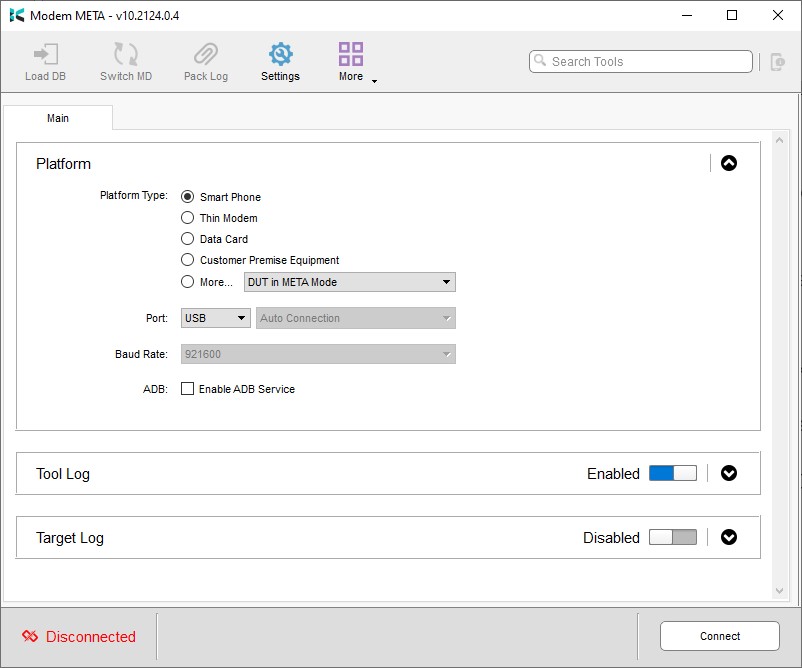Open the More tools grid icon

[x=351, y=54]
